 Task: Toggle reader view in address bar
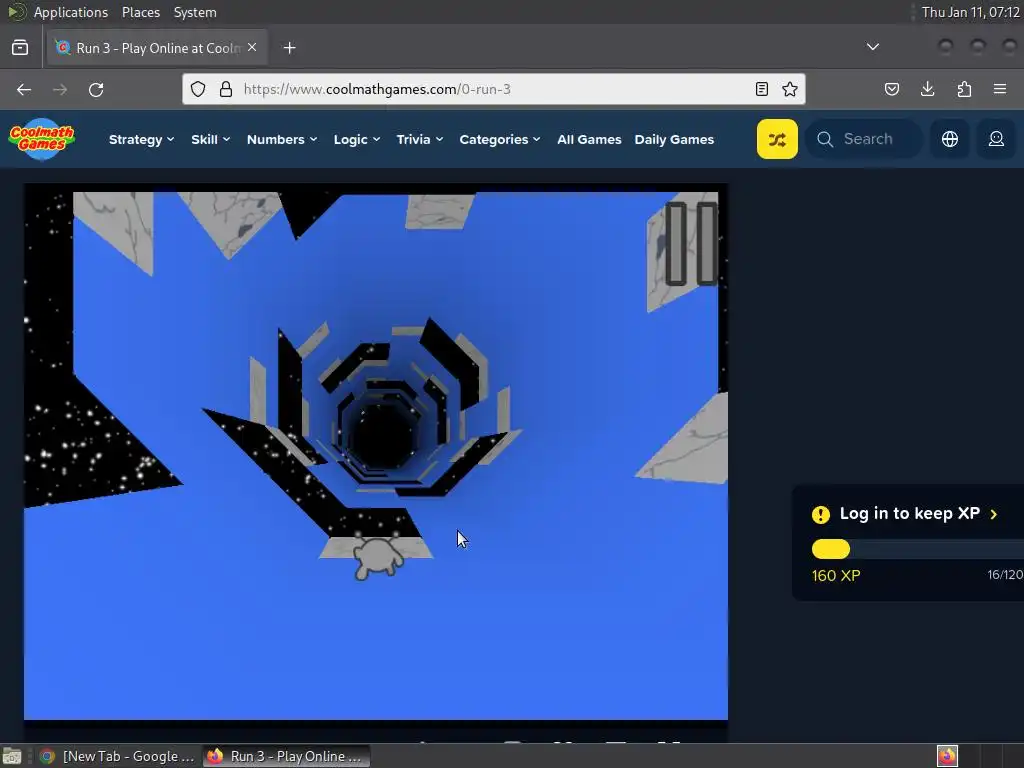[x=761, y=89]
